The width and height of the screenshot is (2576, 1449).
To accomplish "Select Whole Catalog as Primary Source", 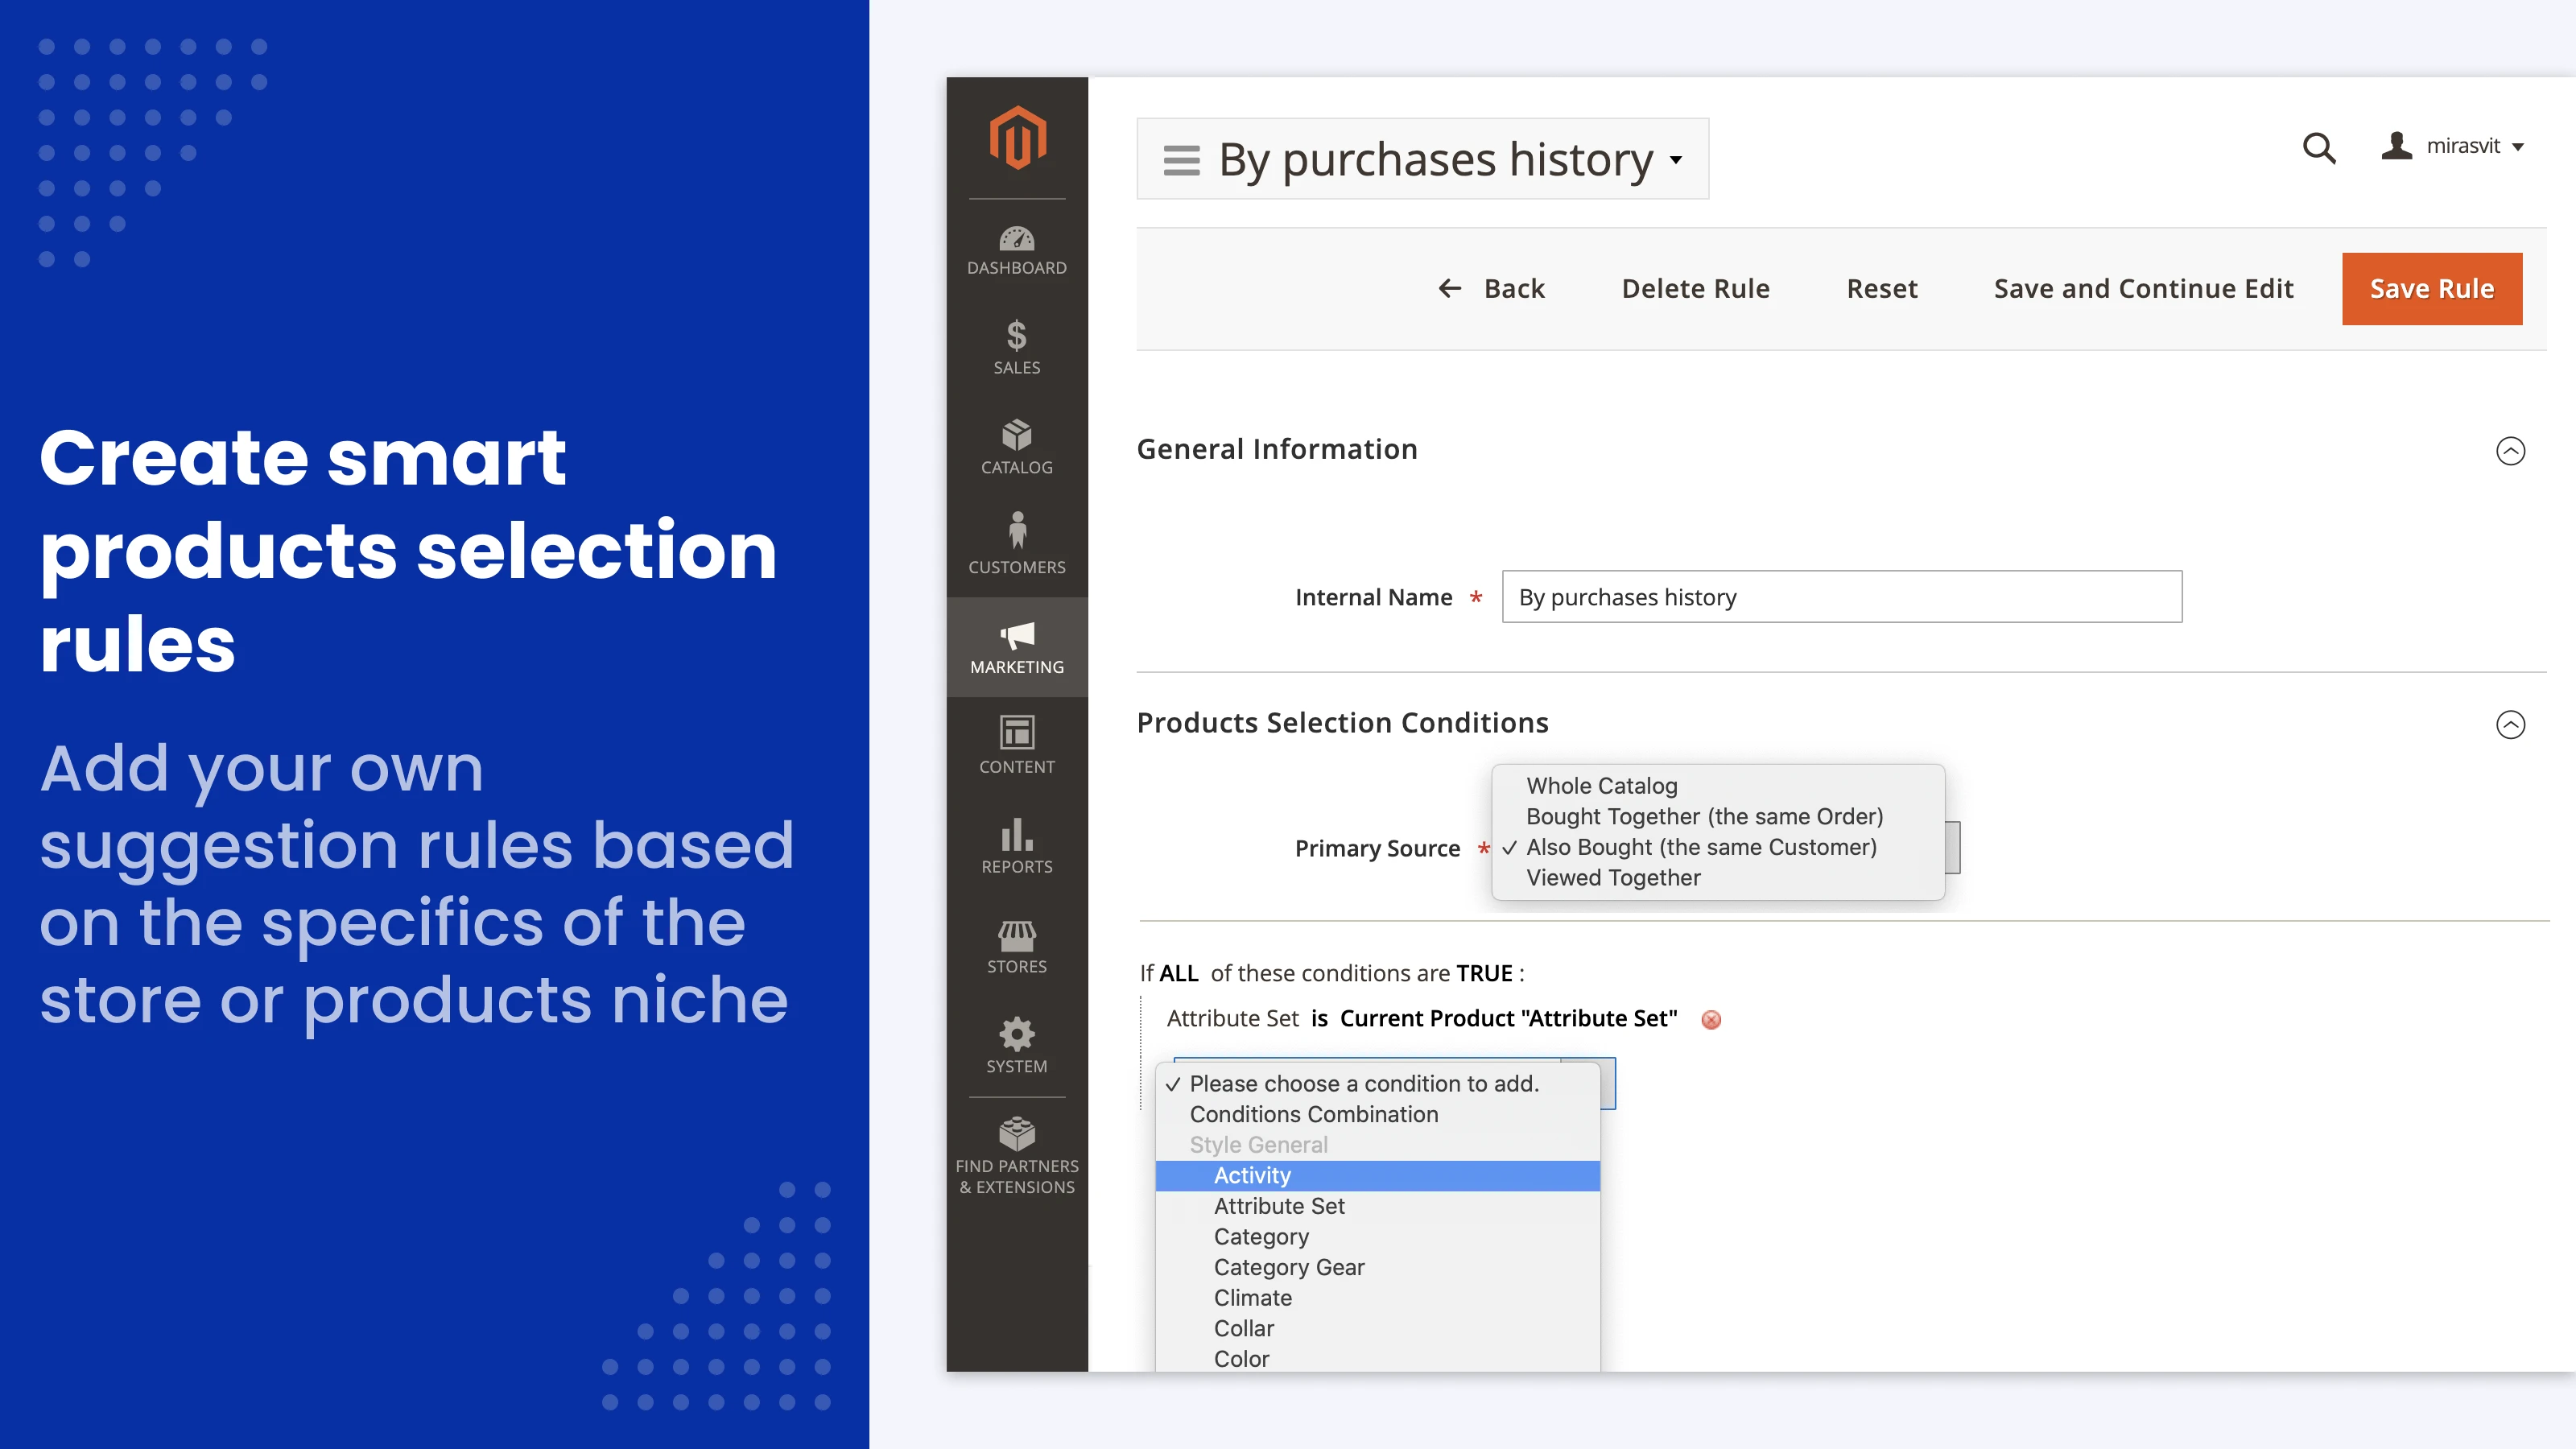I will [1601, 786].
